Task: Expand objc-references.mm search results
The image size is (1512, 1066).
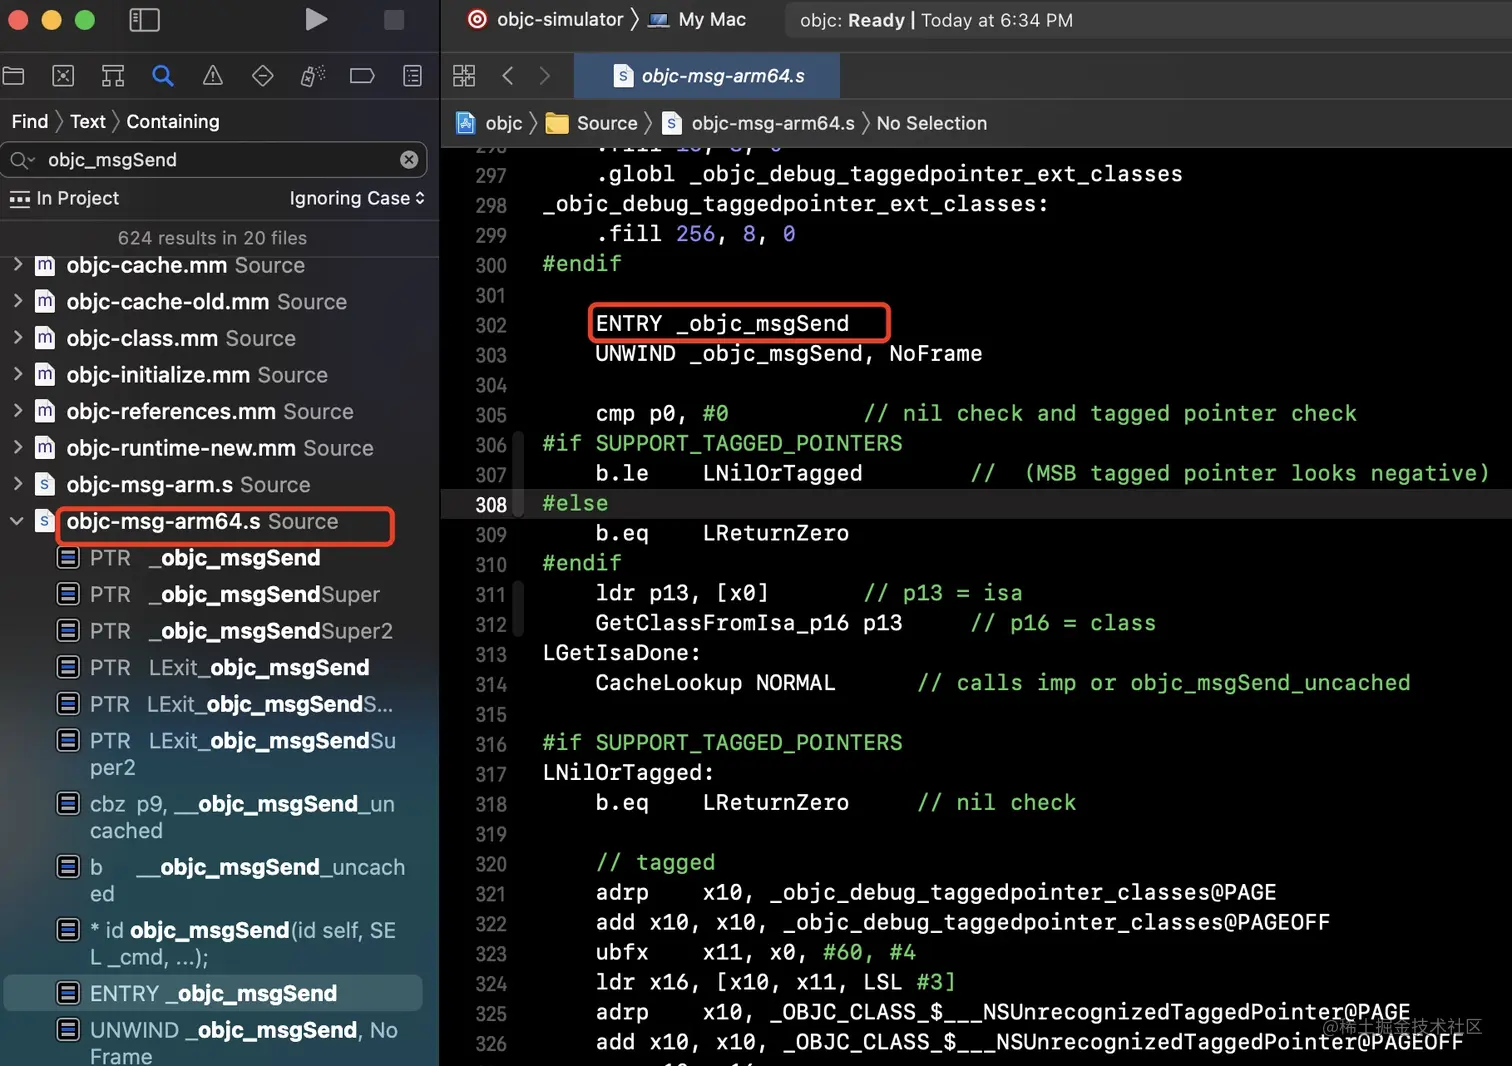Action: (17, 411)
